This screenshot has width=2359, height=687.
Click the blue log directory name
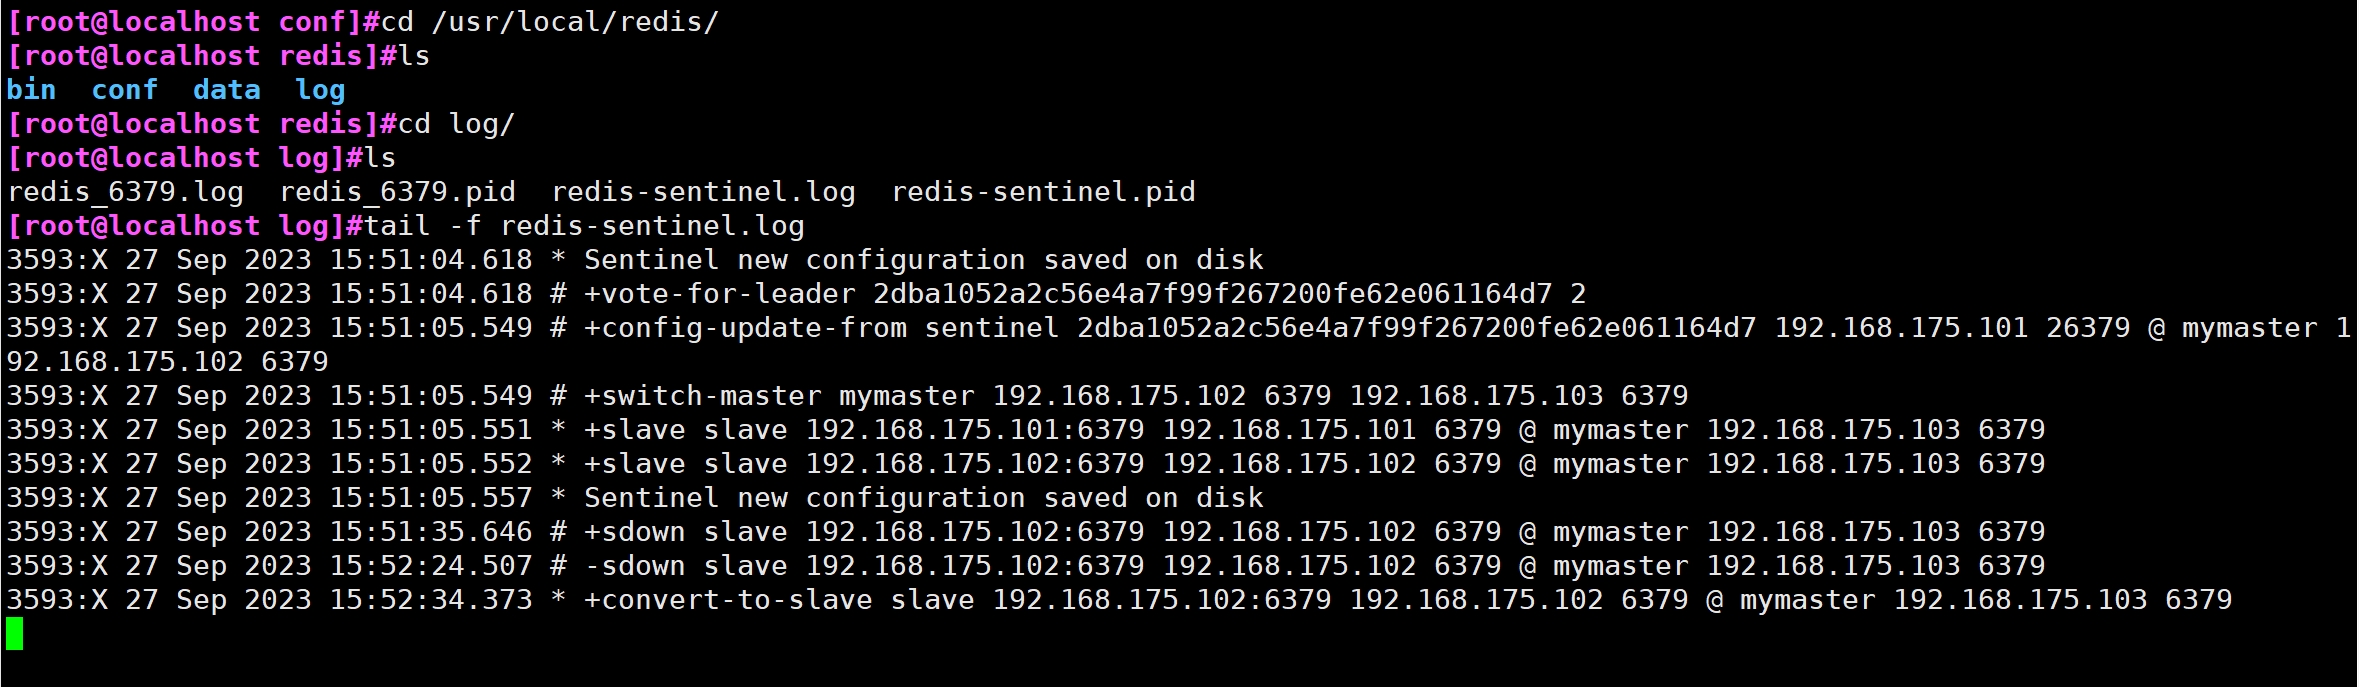pyautogui.click(x=320, y=90)
